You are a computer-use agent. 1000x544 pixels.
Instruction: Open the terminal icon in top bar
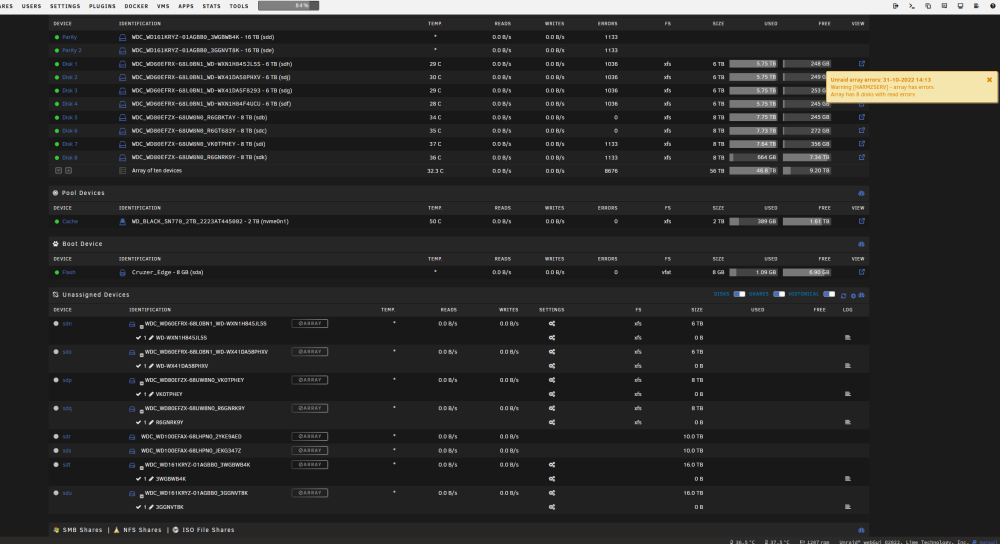point(912,6)
